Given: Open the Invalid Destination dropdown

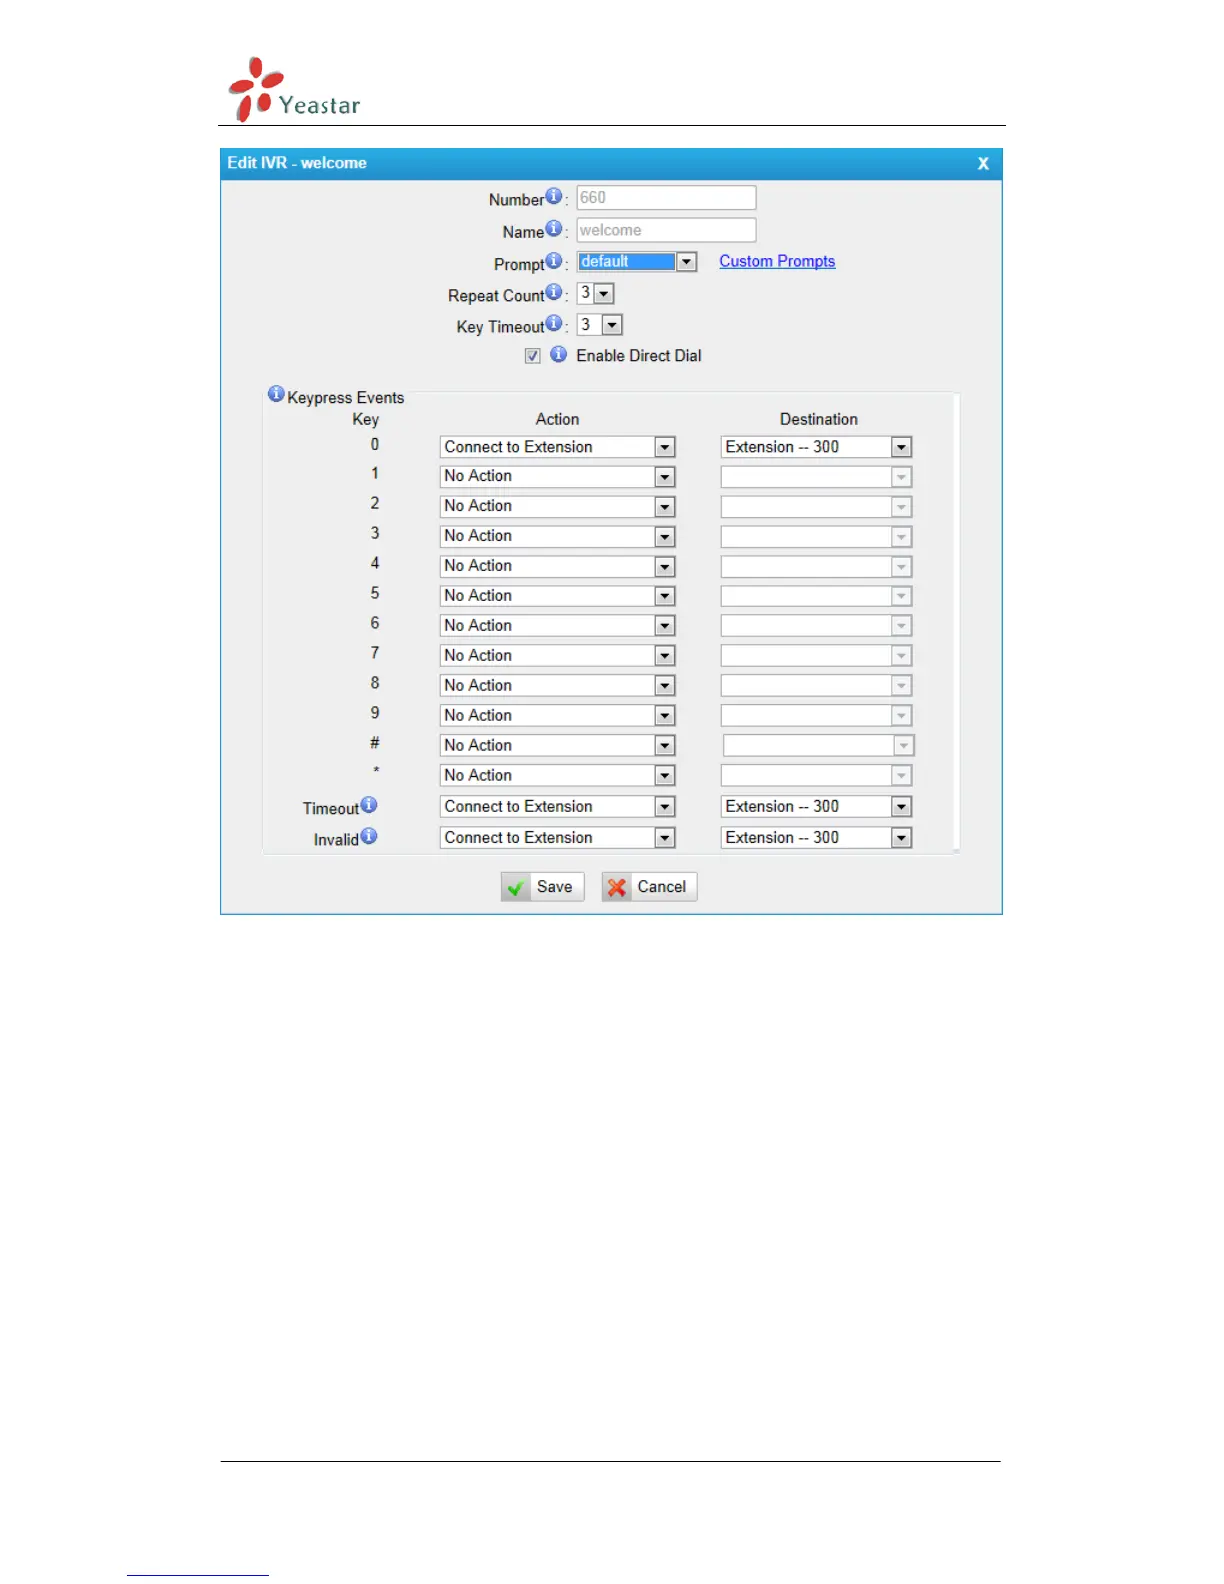Looking at the screenshot, I should click(816, 838).
